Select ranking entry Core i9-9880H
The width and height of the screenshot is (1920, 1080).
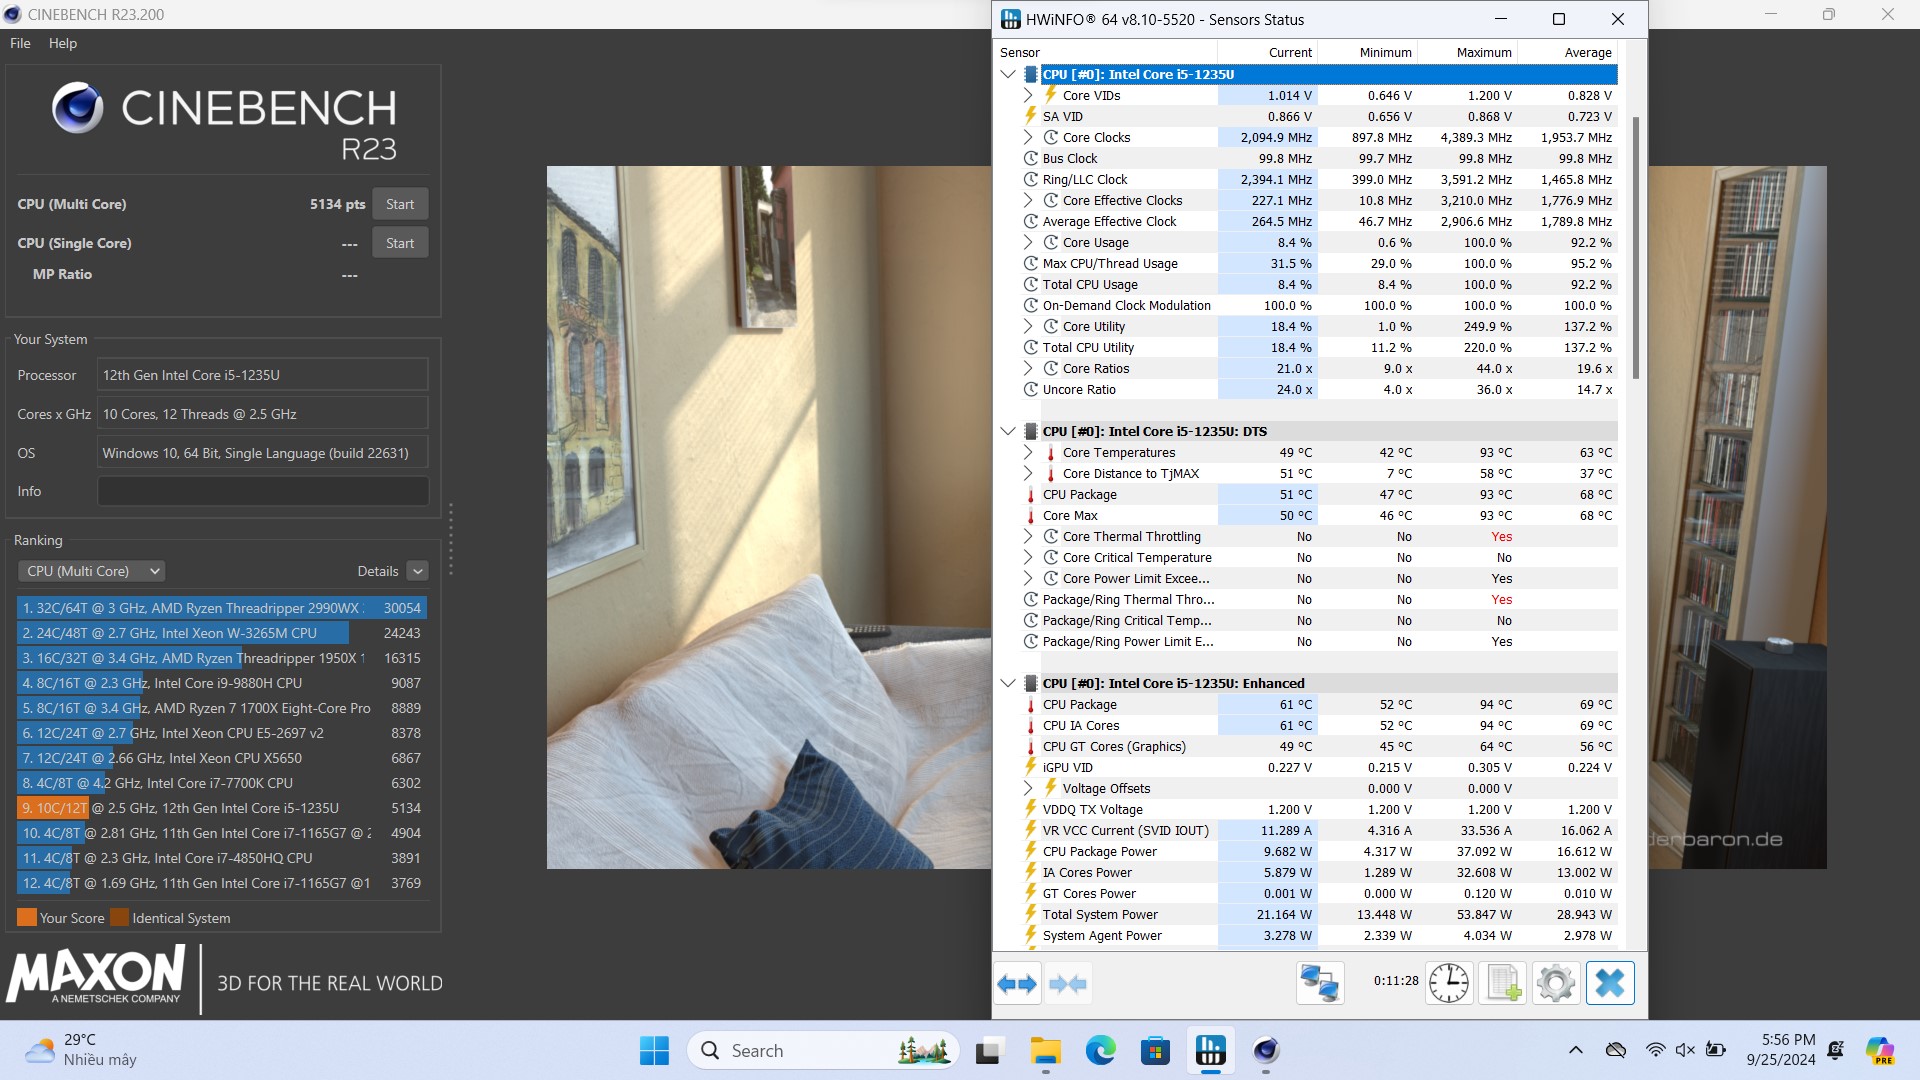(222, 683)
